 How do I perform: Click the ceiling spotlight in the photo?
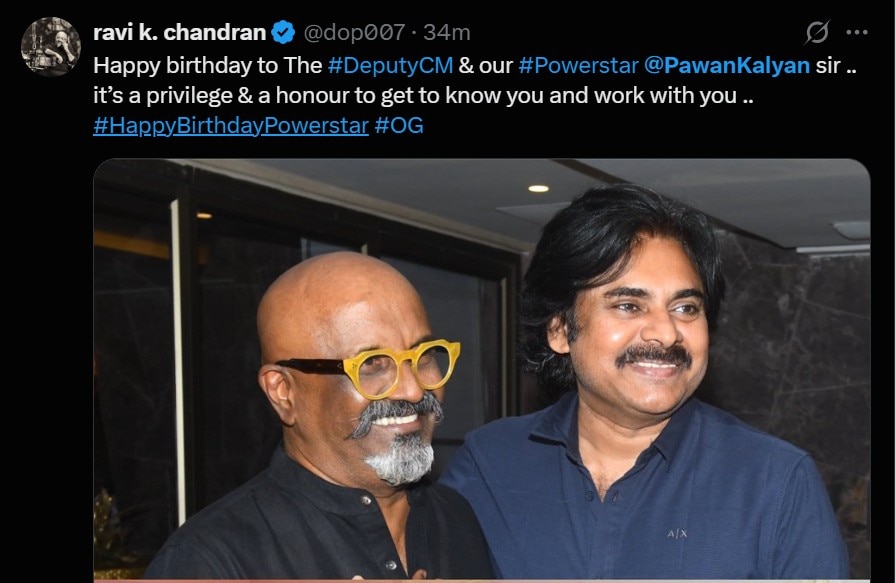538,188
